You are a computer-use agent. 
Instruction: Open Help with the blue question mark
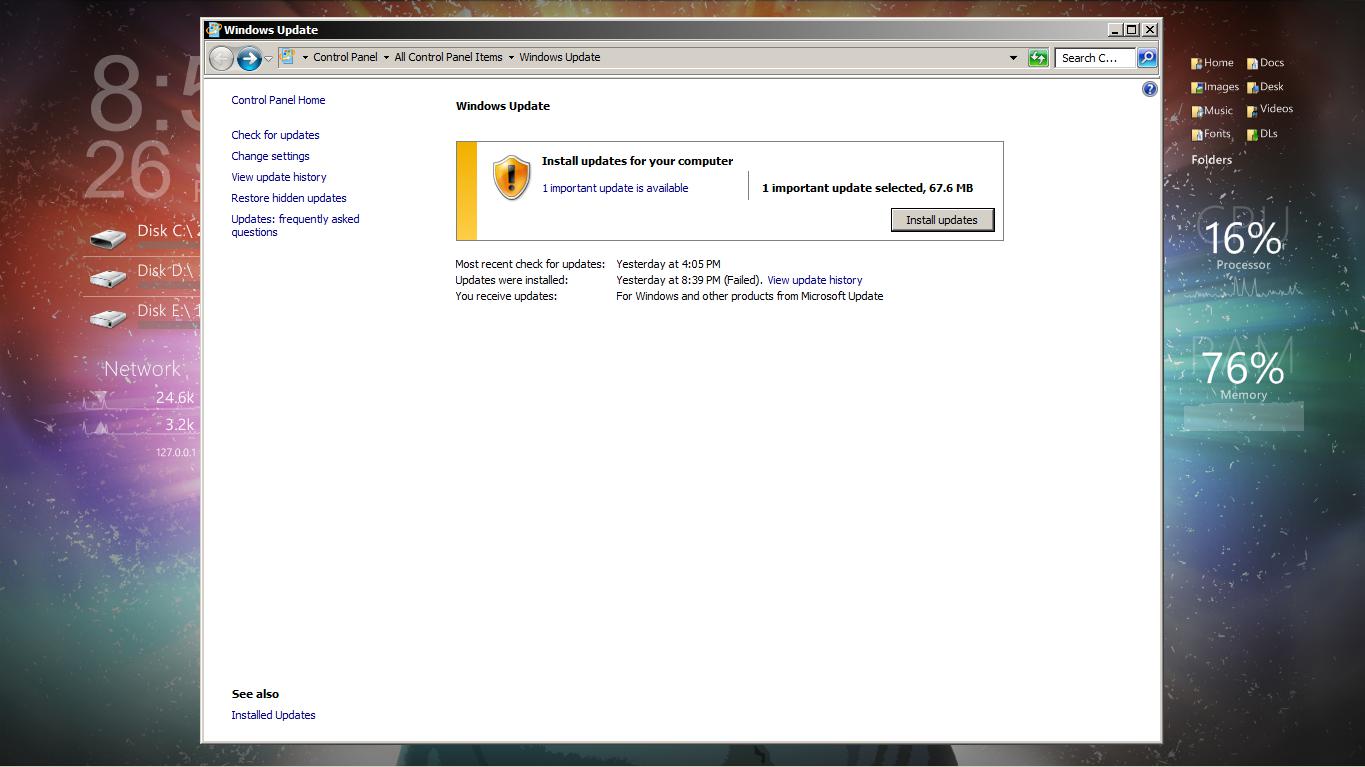(x=1149, y=89)
